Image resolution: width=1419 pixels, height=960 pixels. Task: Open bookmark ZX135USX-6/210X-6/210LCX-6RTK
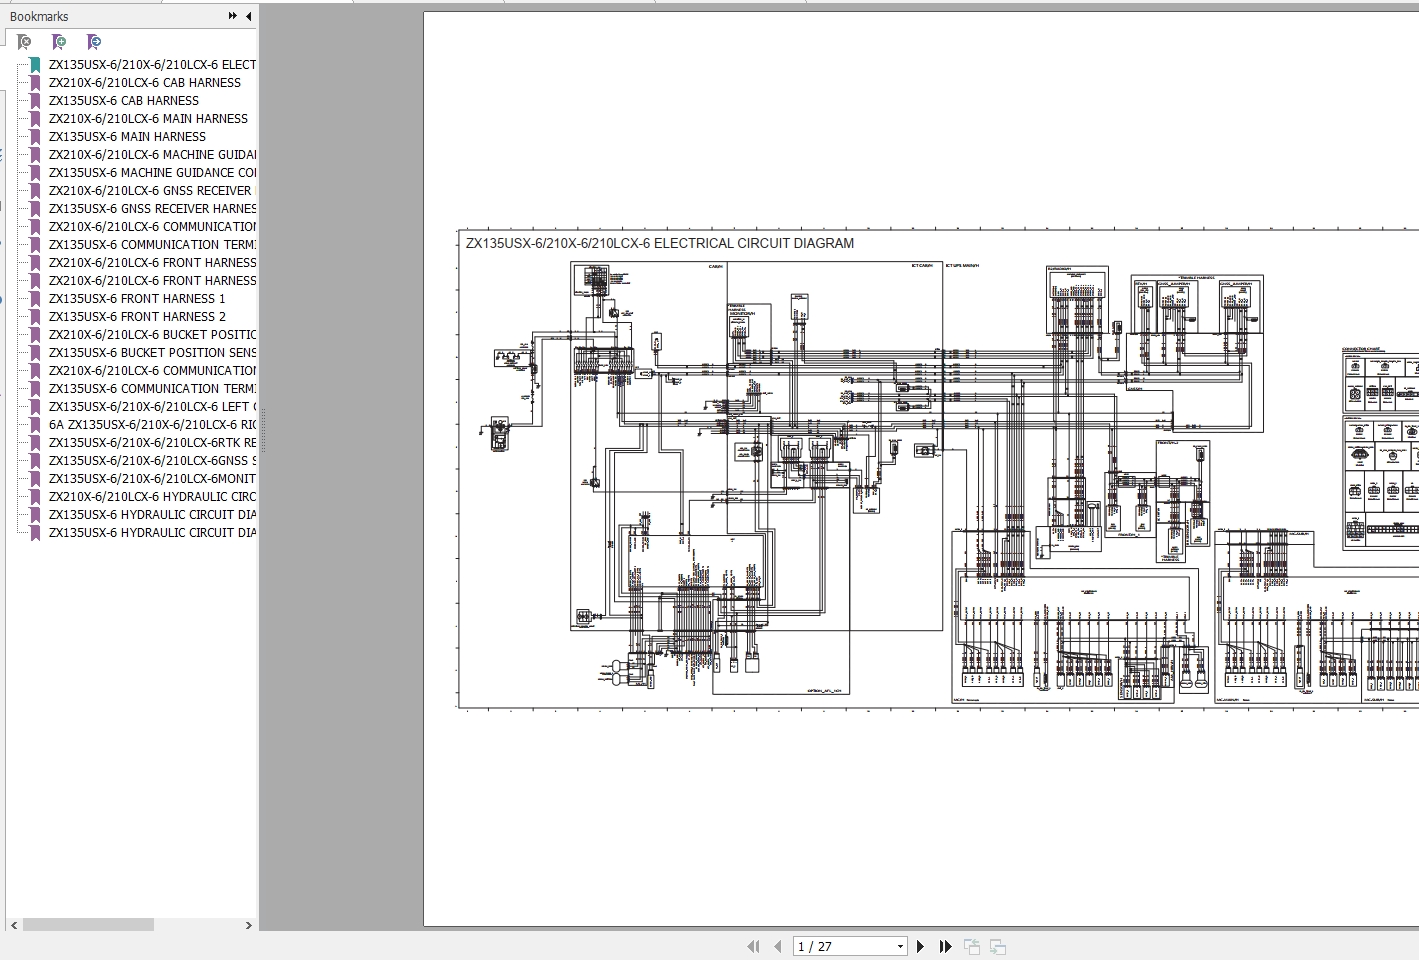point(152,443)
